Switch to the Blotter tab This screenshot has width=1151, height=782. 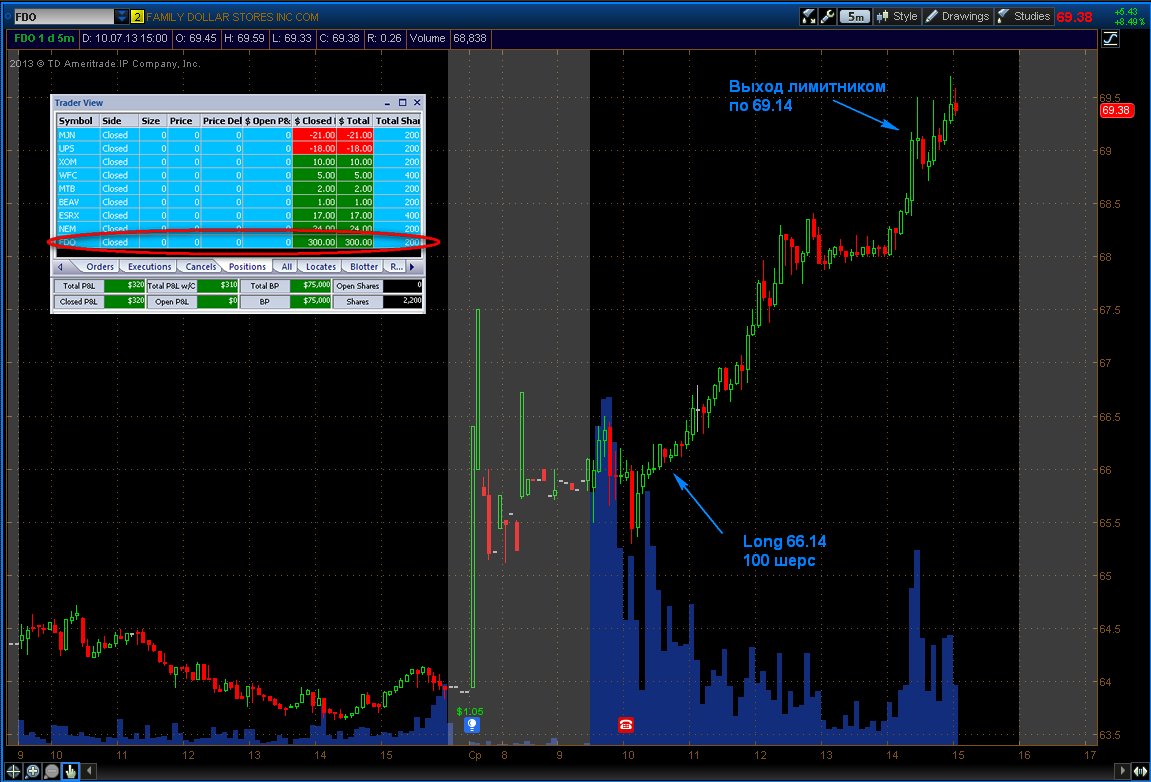[363, 267]
